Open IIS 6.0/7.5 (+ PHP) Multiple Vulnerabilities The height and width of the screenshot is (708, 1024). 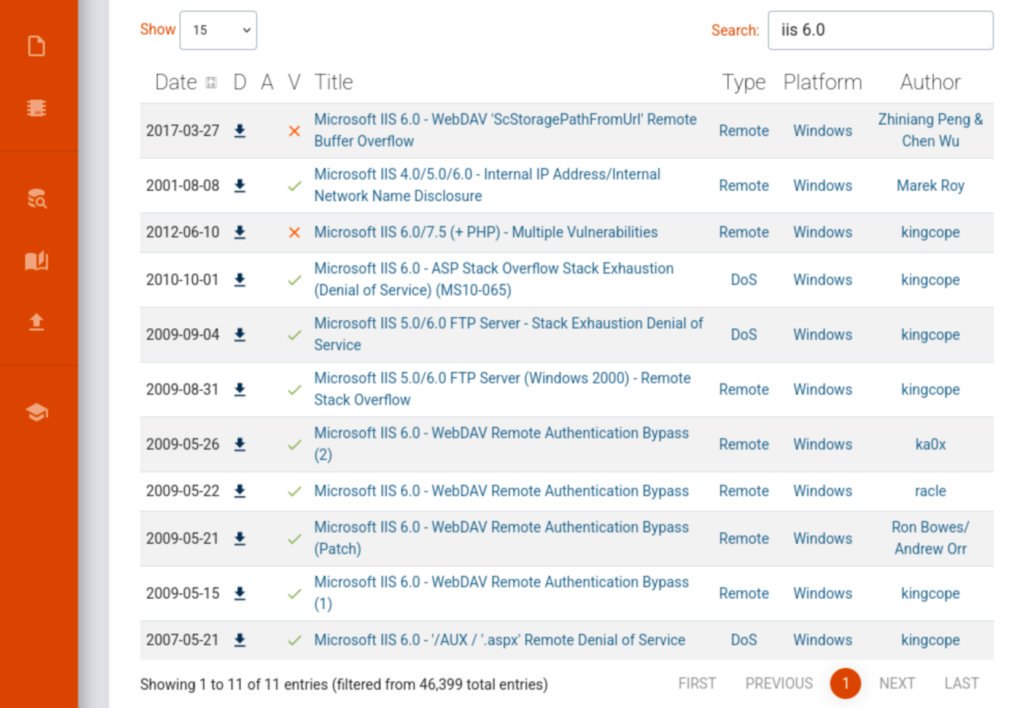click(x=486, y=232)
